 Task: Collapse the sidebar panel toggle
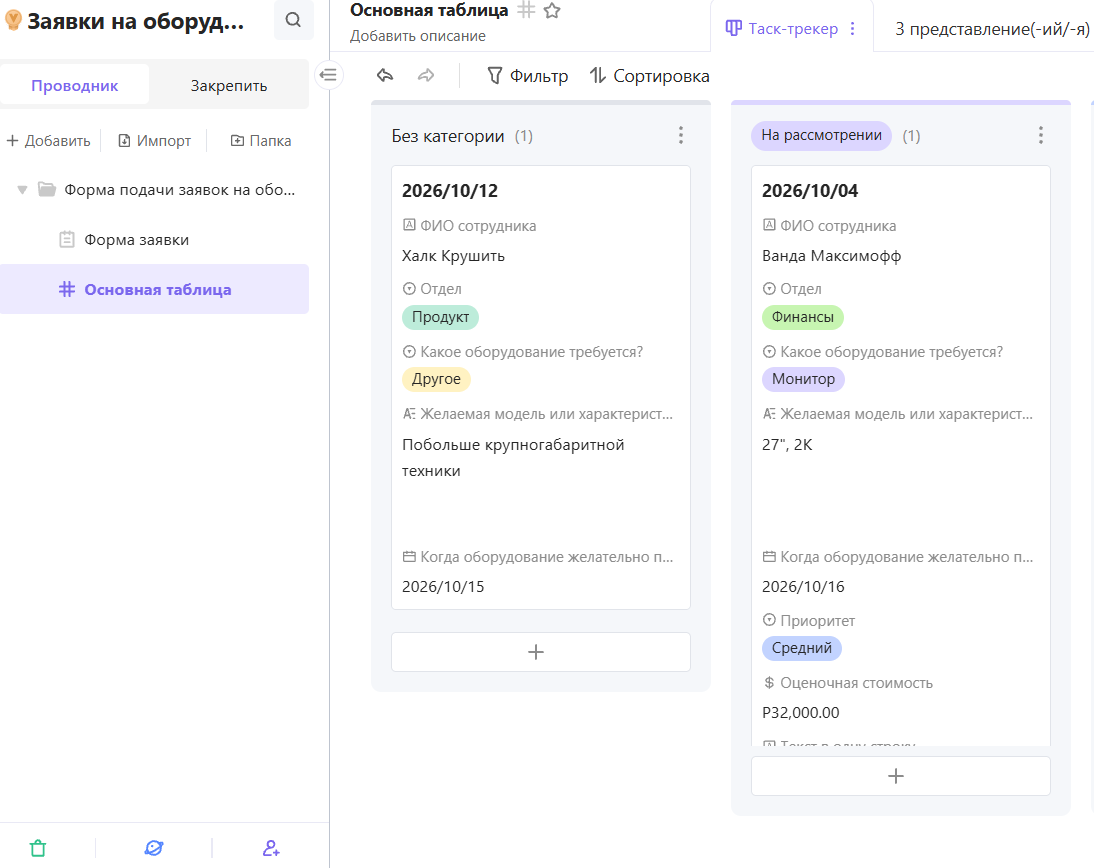click(x=329, y=75)
